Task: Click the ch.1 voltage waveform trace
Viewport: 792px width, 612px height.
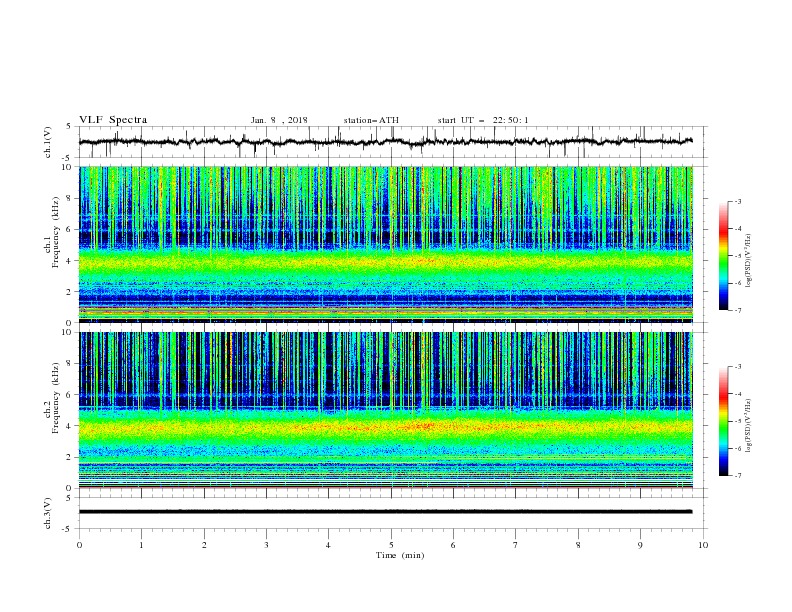Action: (385, 142)
